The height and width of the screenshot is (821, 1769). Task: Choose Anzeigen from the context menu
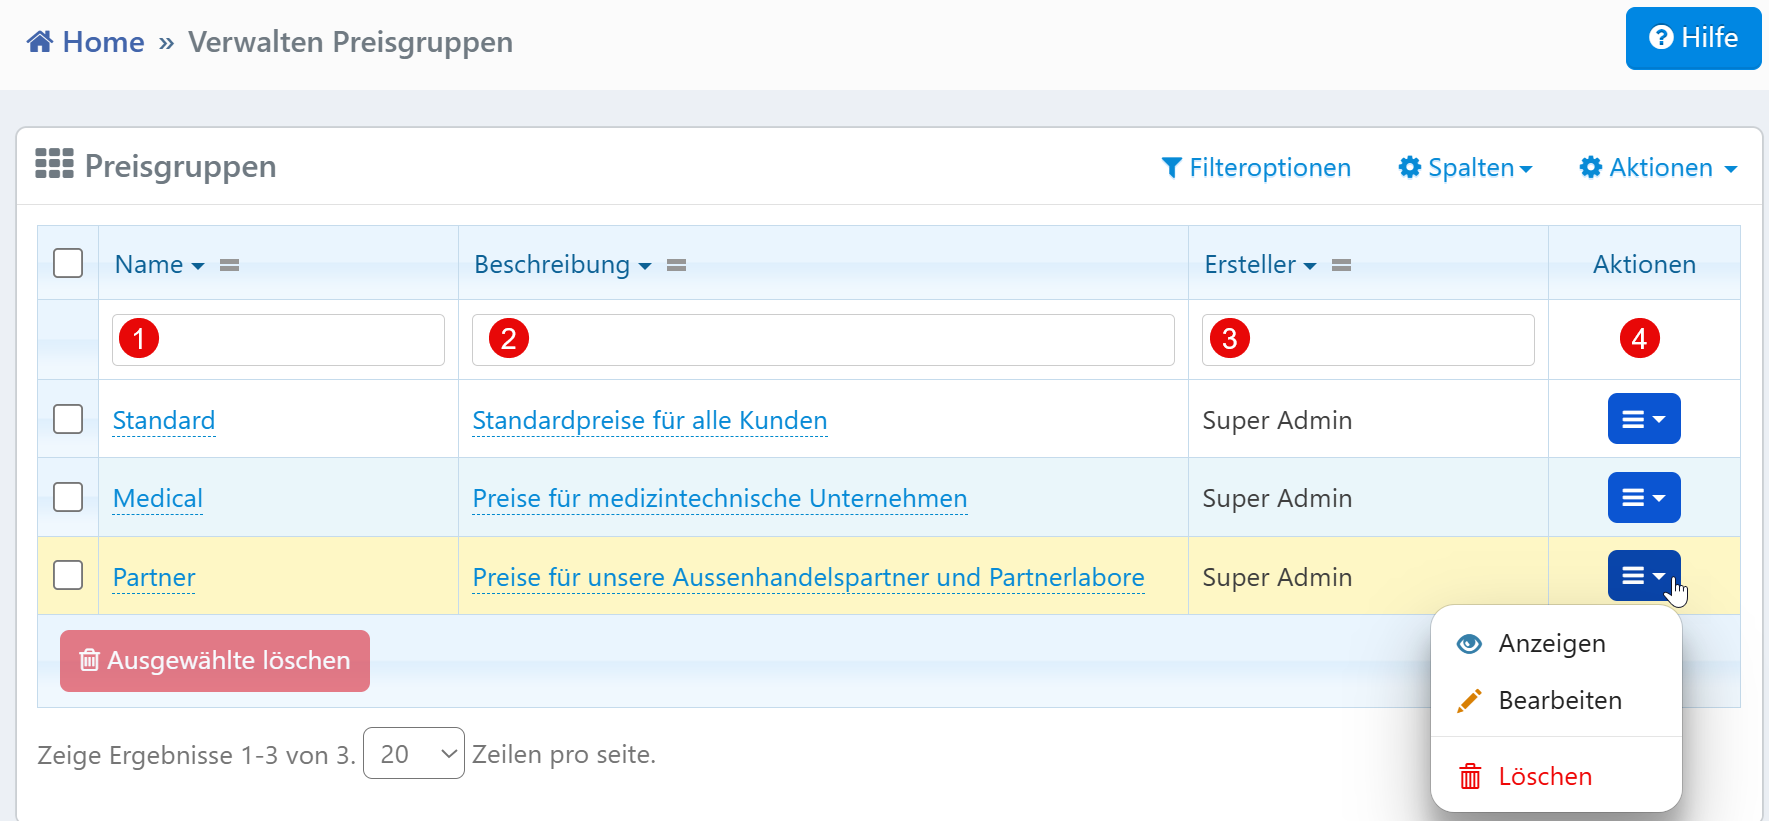[1551, 644]
